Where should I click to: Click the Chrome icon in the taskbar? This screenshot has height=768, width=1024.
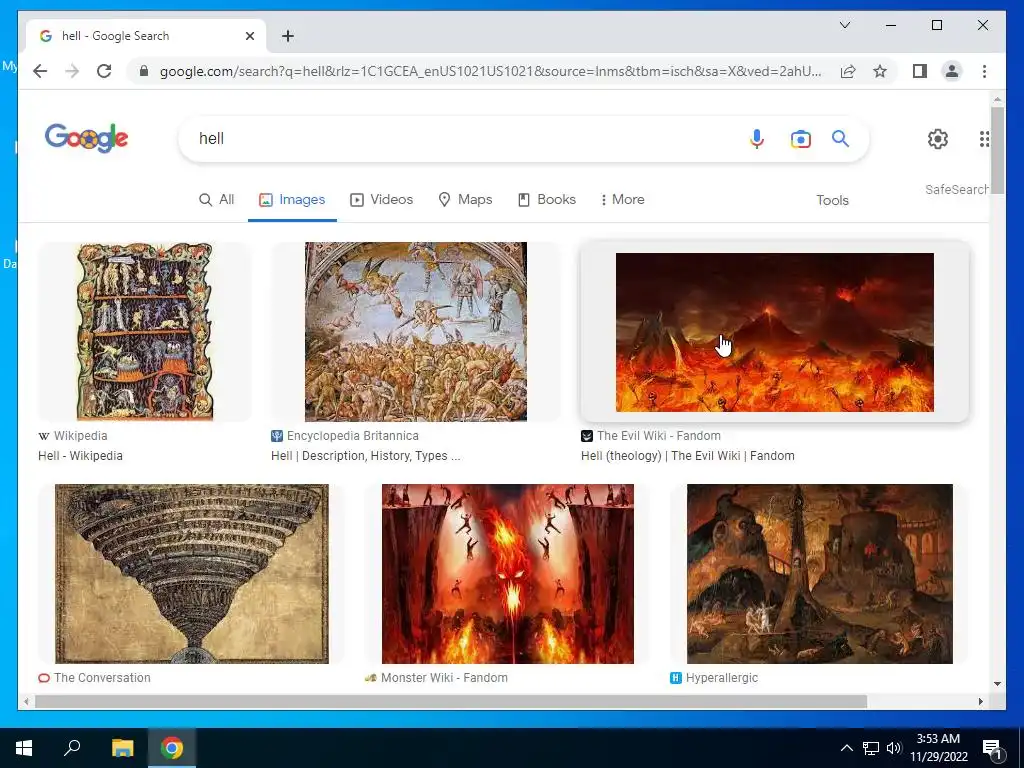tap(172, 748)
